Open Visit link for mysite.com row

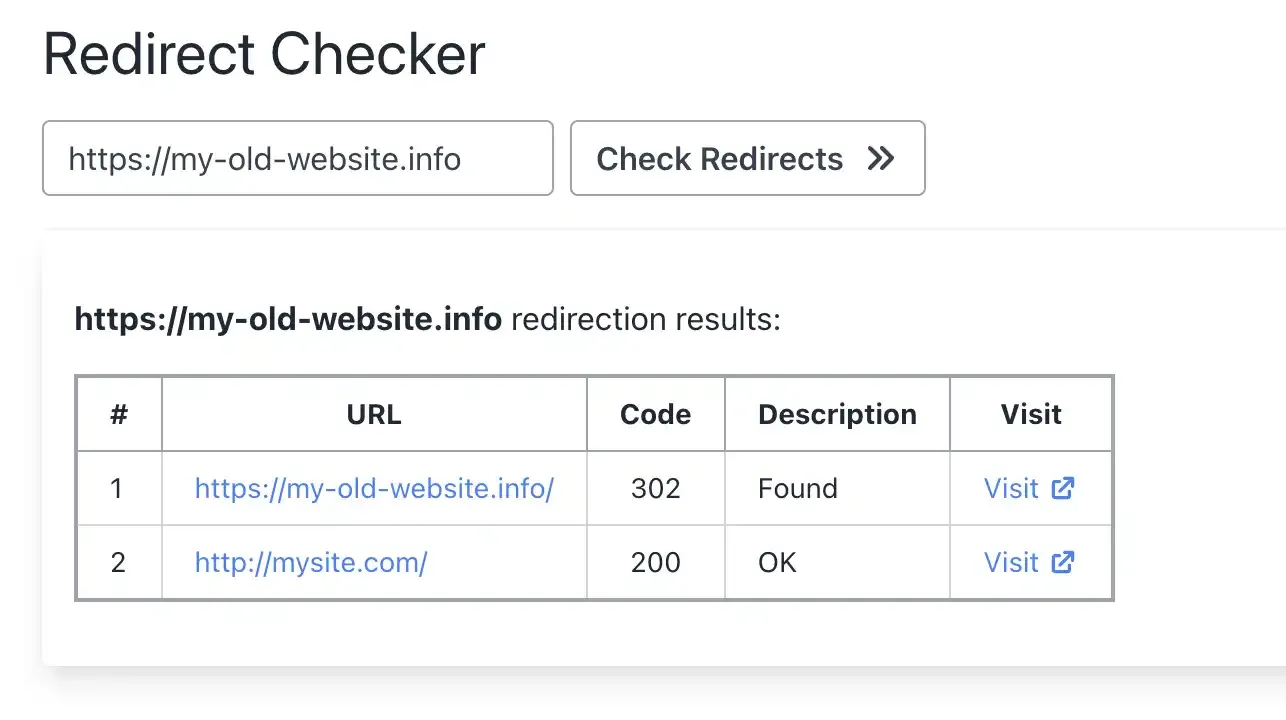1013,562
